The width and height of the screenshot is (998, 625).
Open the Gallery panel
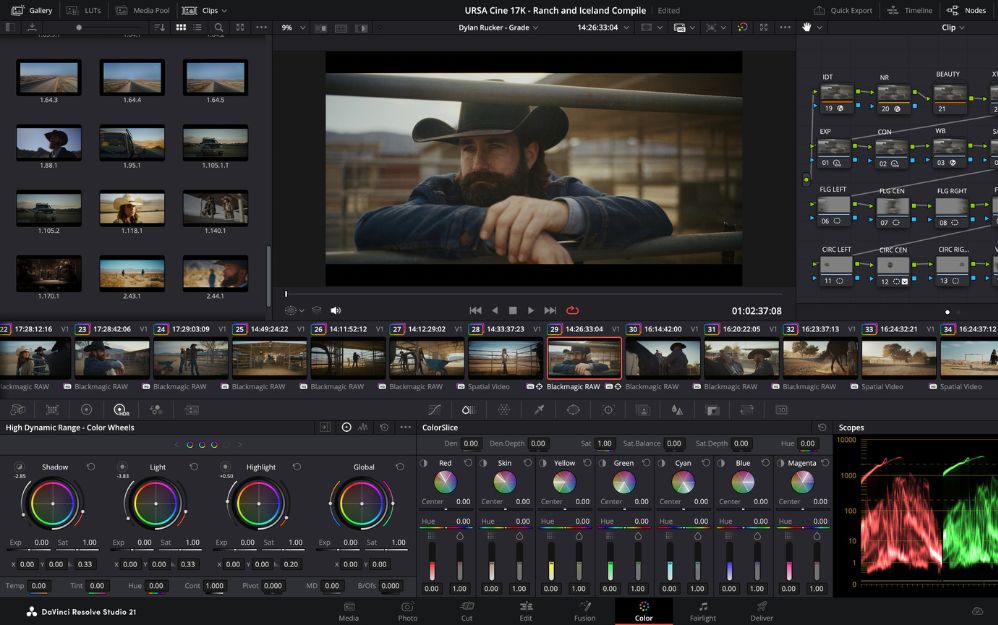tap(32, 10)
